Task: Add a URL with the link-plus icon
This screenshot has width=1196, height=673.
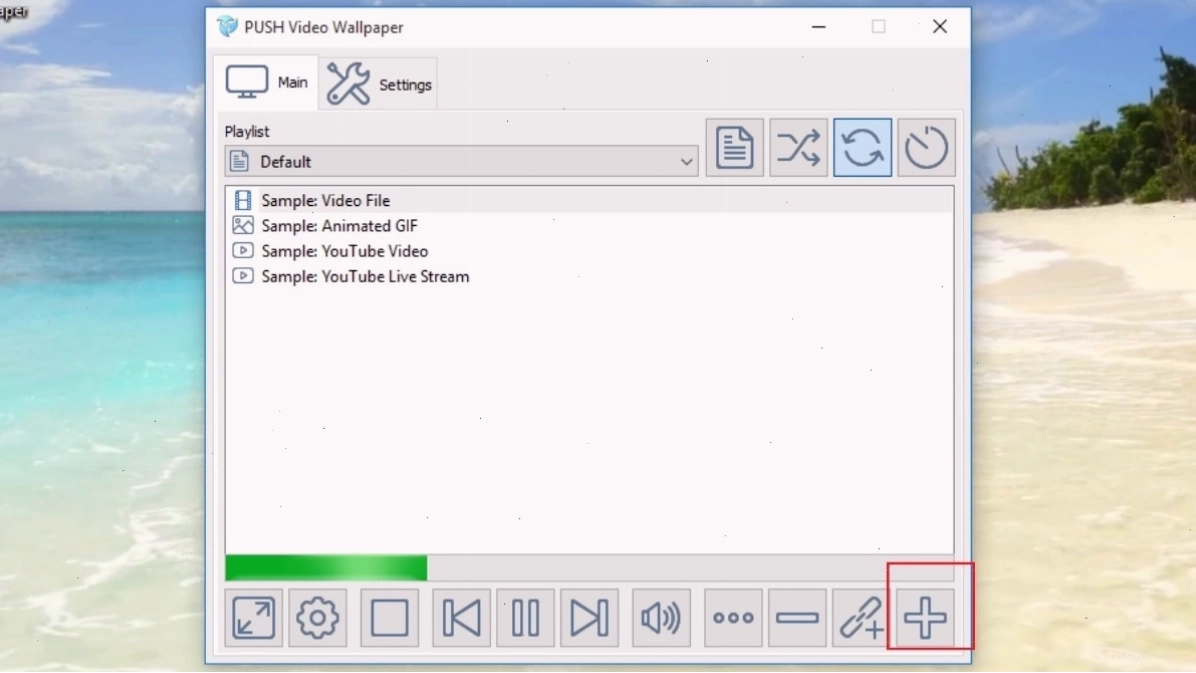Action: click(861, 617)
